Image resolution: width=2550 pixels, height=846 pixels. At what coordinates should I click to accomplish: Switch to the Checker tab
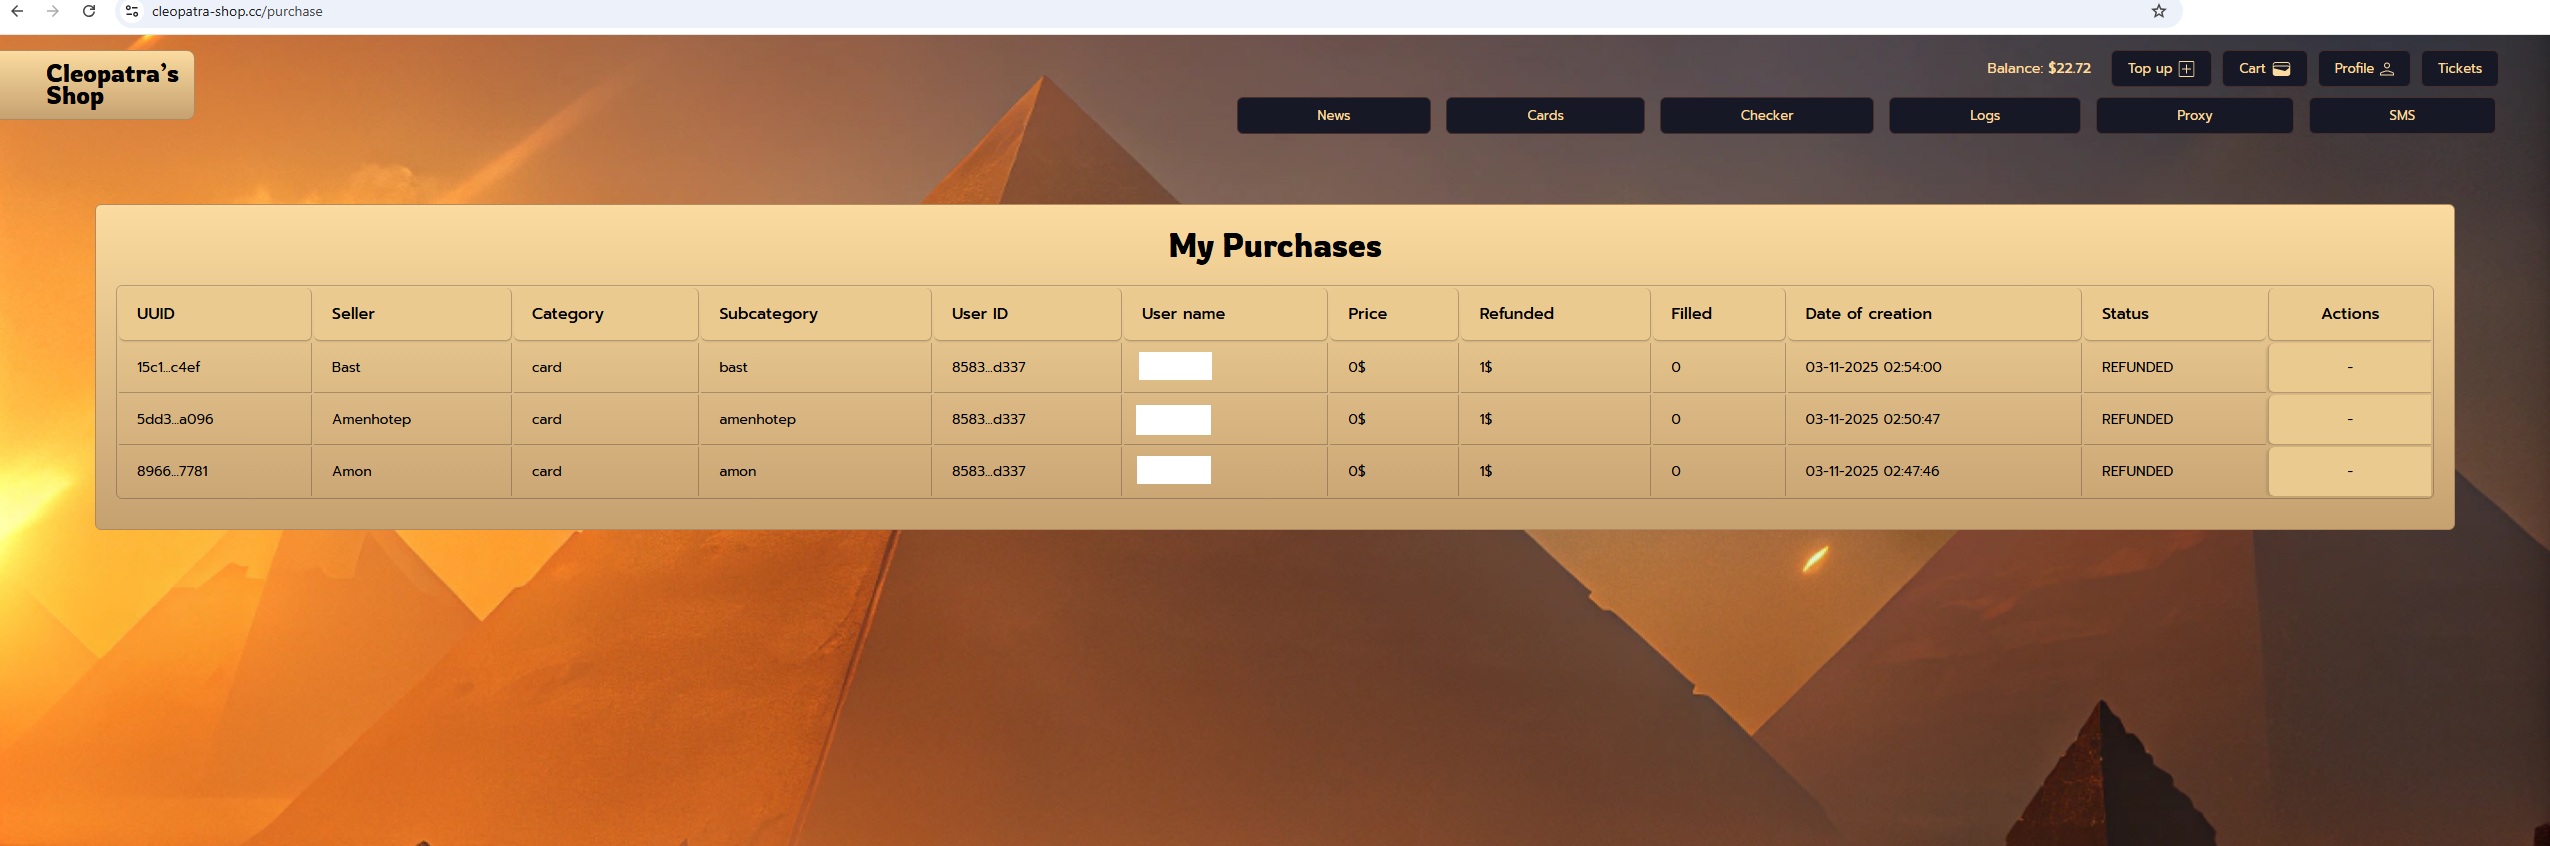coord(1766,115)
